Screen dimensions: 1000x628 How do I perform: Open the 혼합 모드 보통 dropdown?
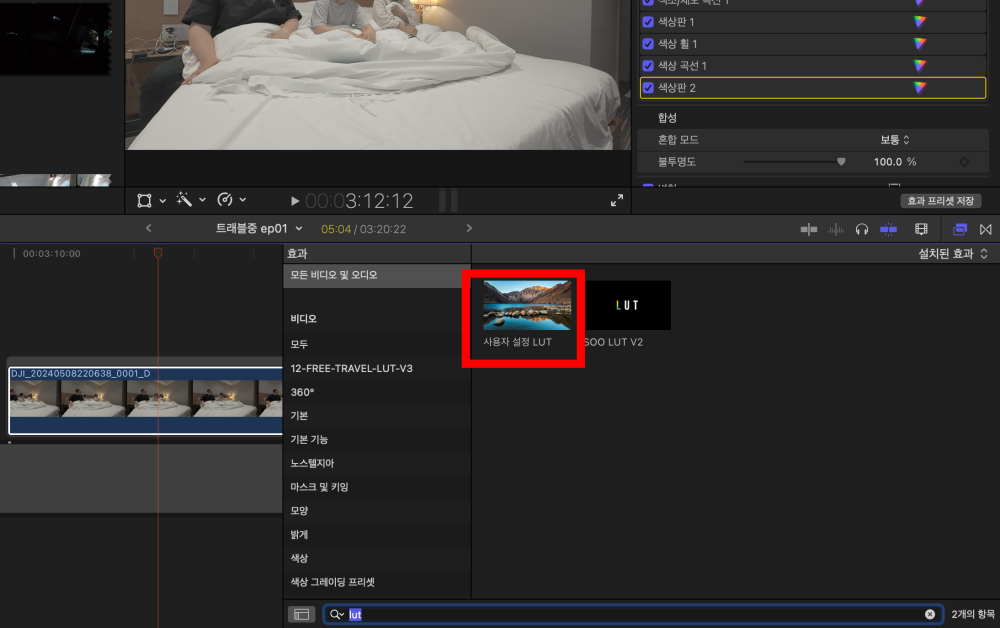click(895, 140)
